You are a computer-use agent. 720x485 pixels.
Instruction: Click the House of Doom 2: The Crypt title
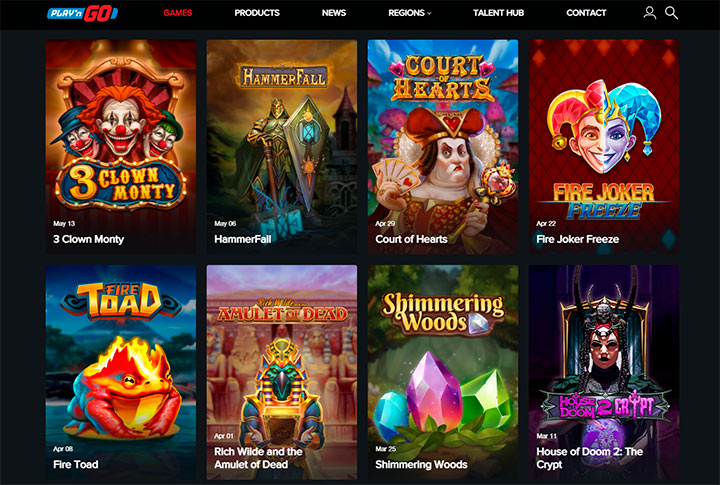pyautogui.click(x=589, y=458)
